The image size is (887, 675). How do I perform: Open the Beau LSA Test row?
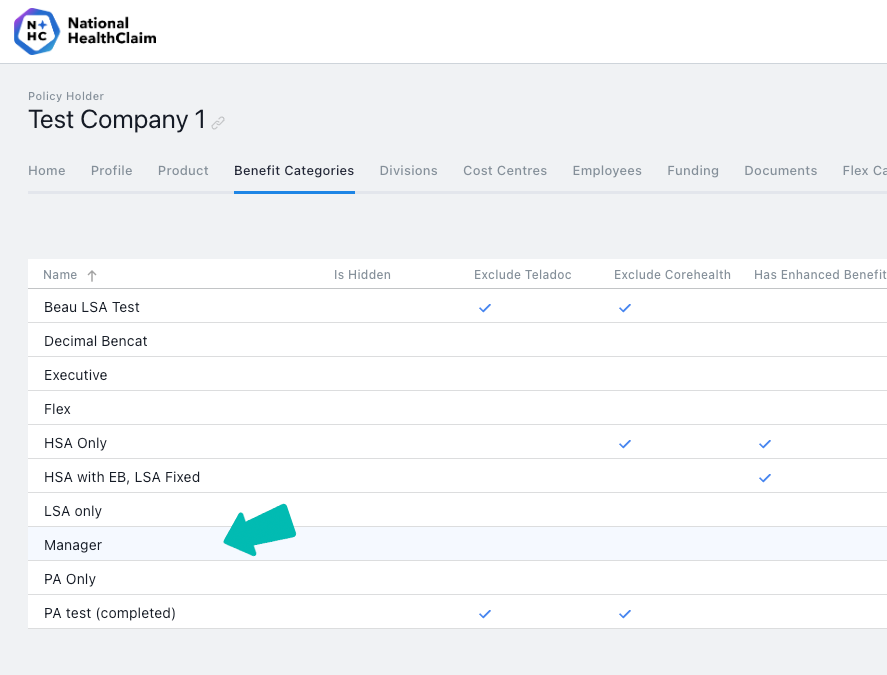(x=457, y=306)
